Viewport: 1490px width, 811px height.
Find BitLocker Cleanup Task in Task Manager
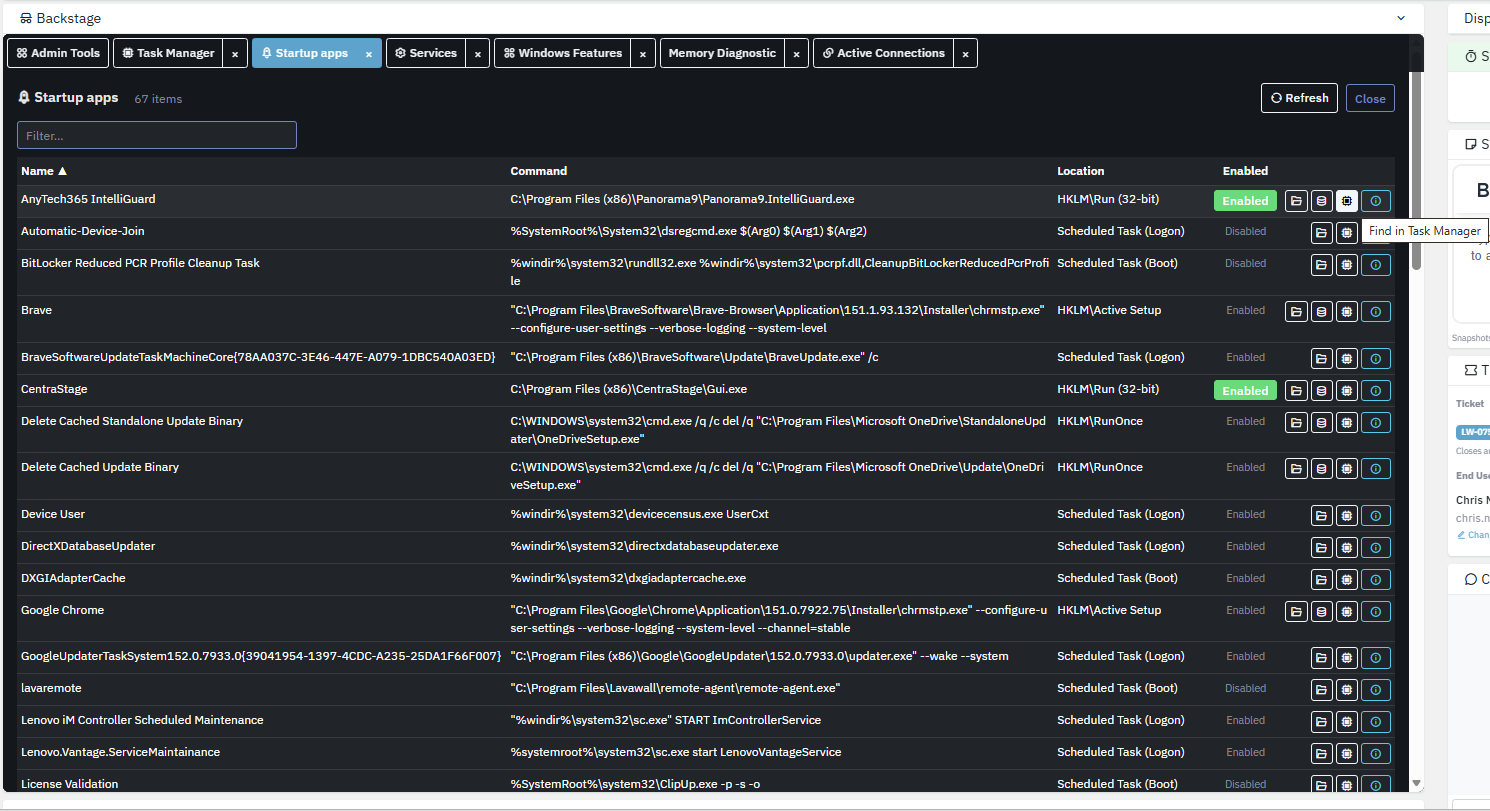1347,264
